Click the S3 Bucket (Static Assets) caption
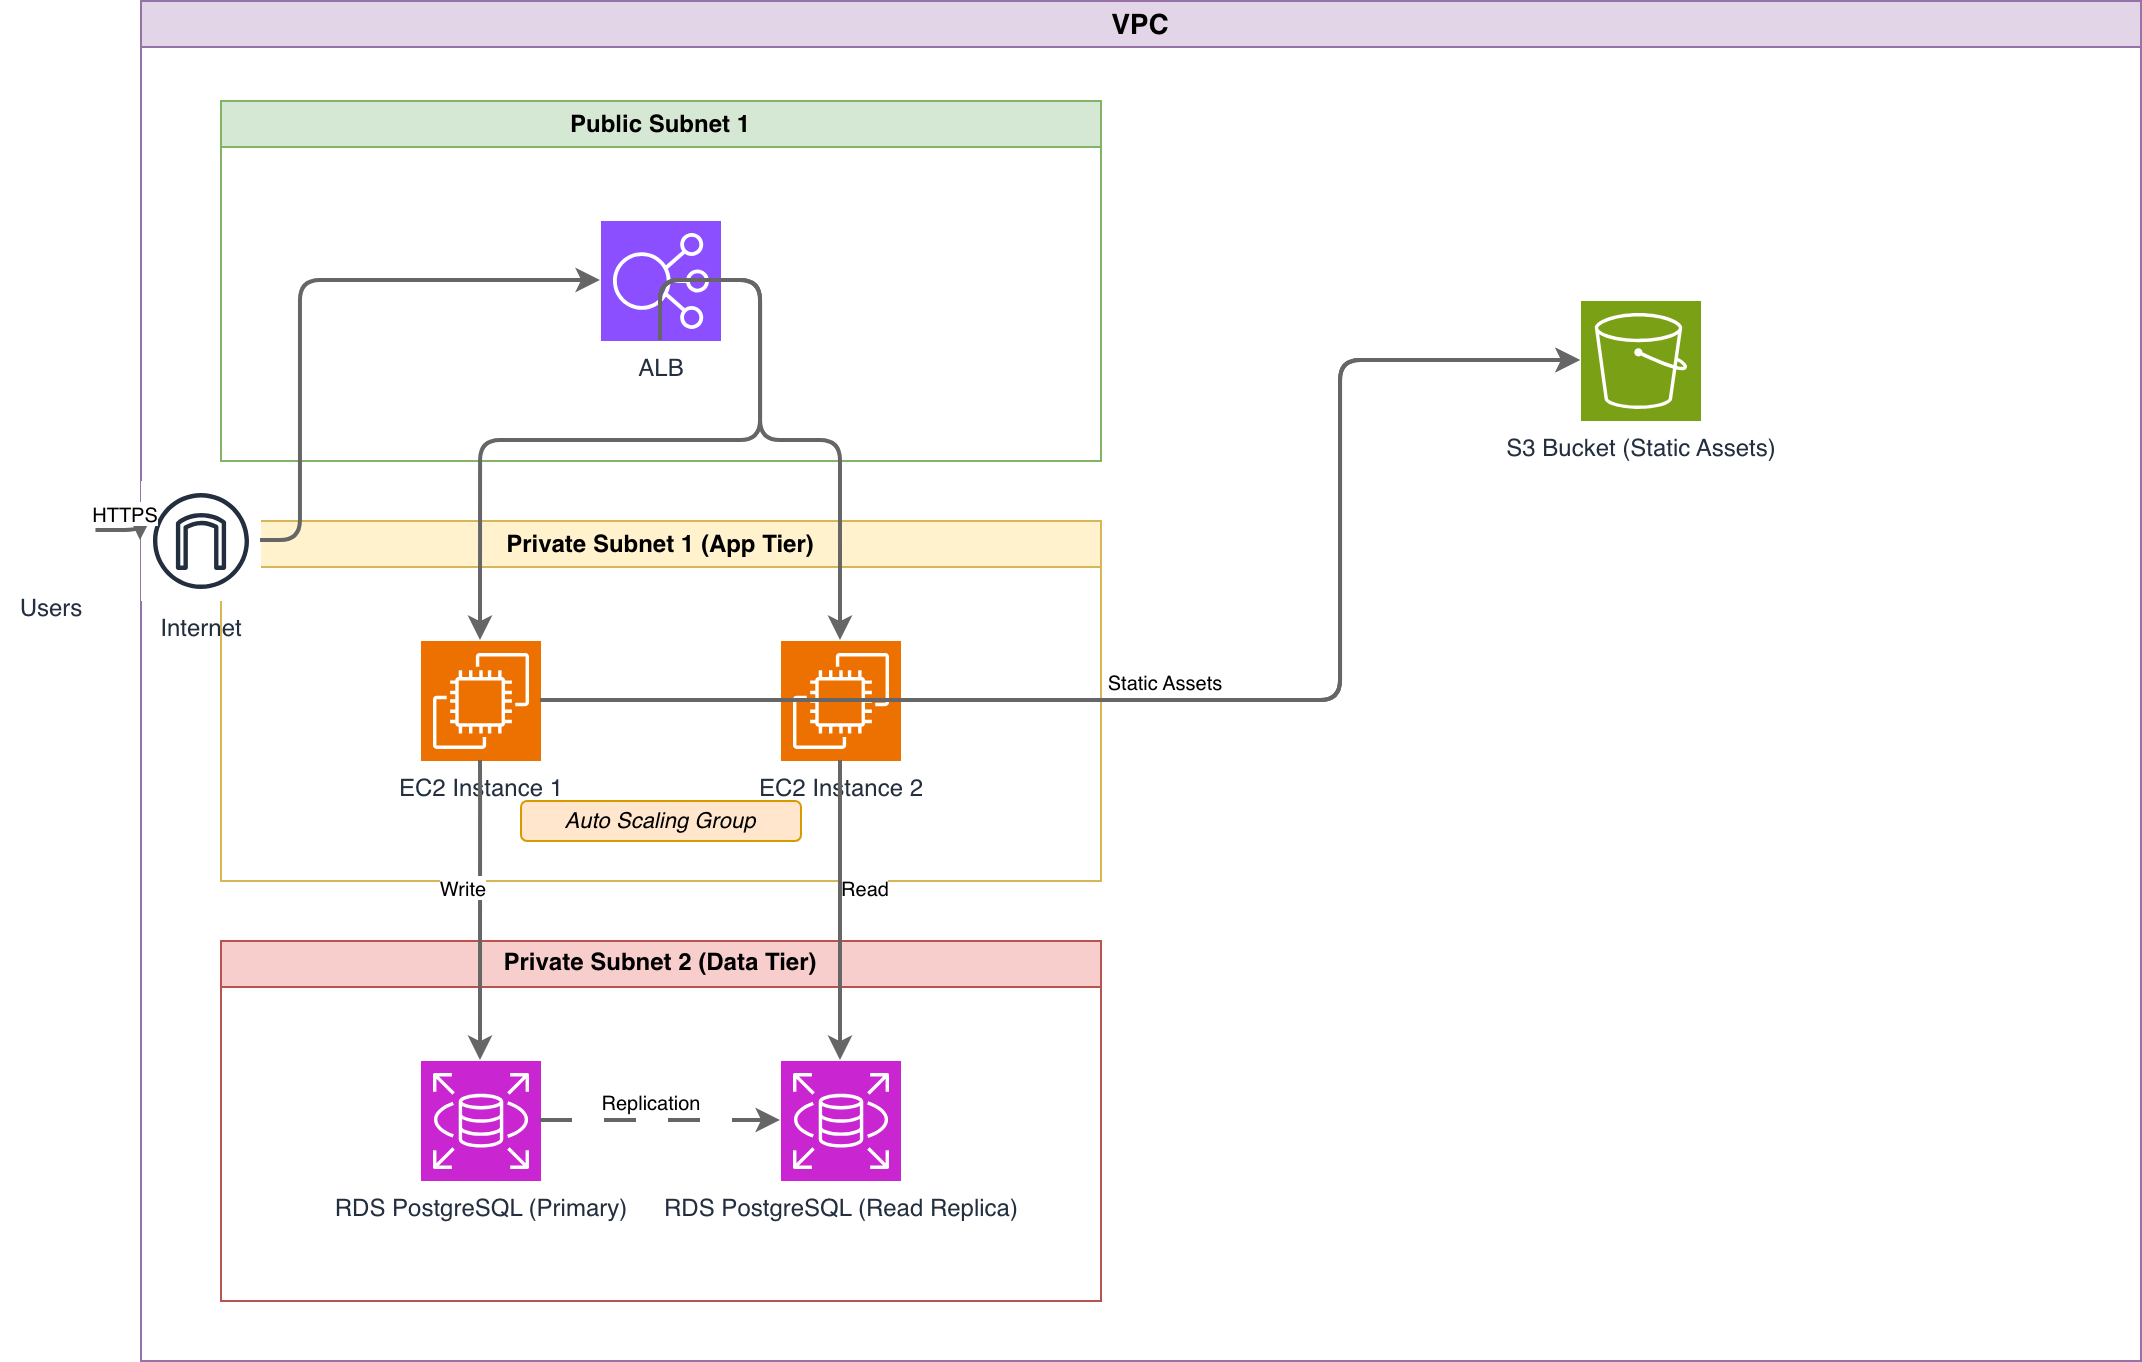 [1640, 448]
